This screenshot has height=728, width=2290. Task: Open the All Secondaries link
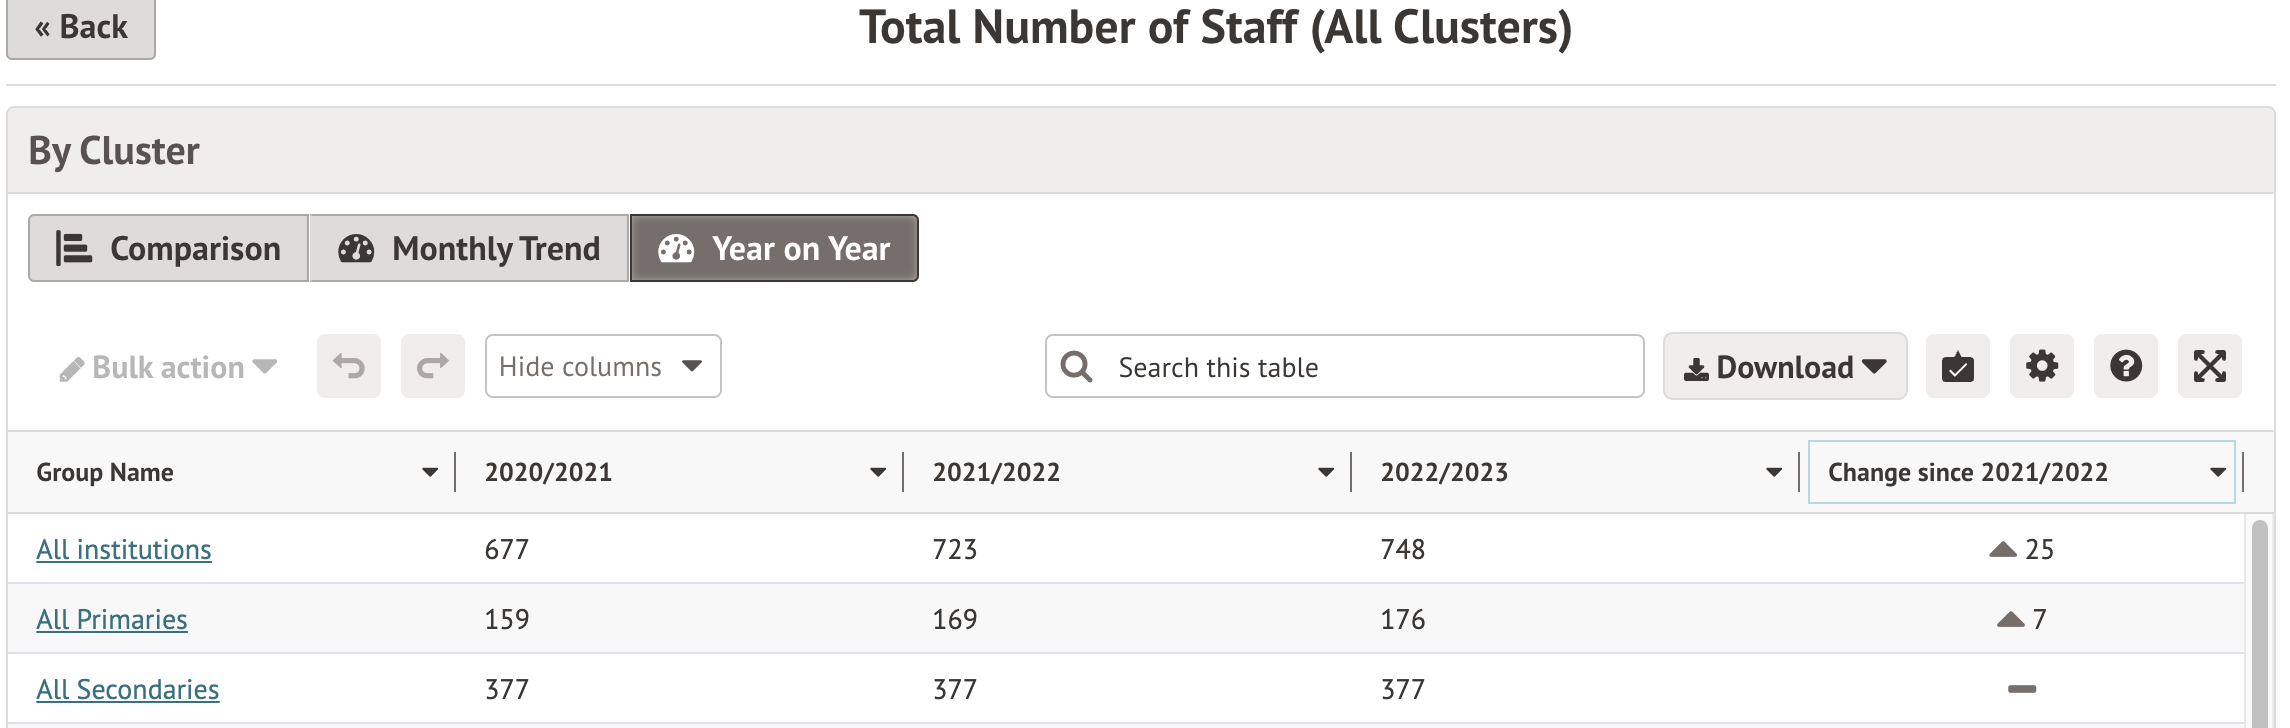(128, 689)
